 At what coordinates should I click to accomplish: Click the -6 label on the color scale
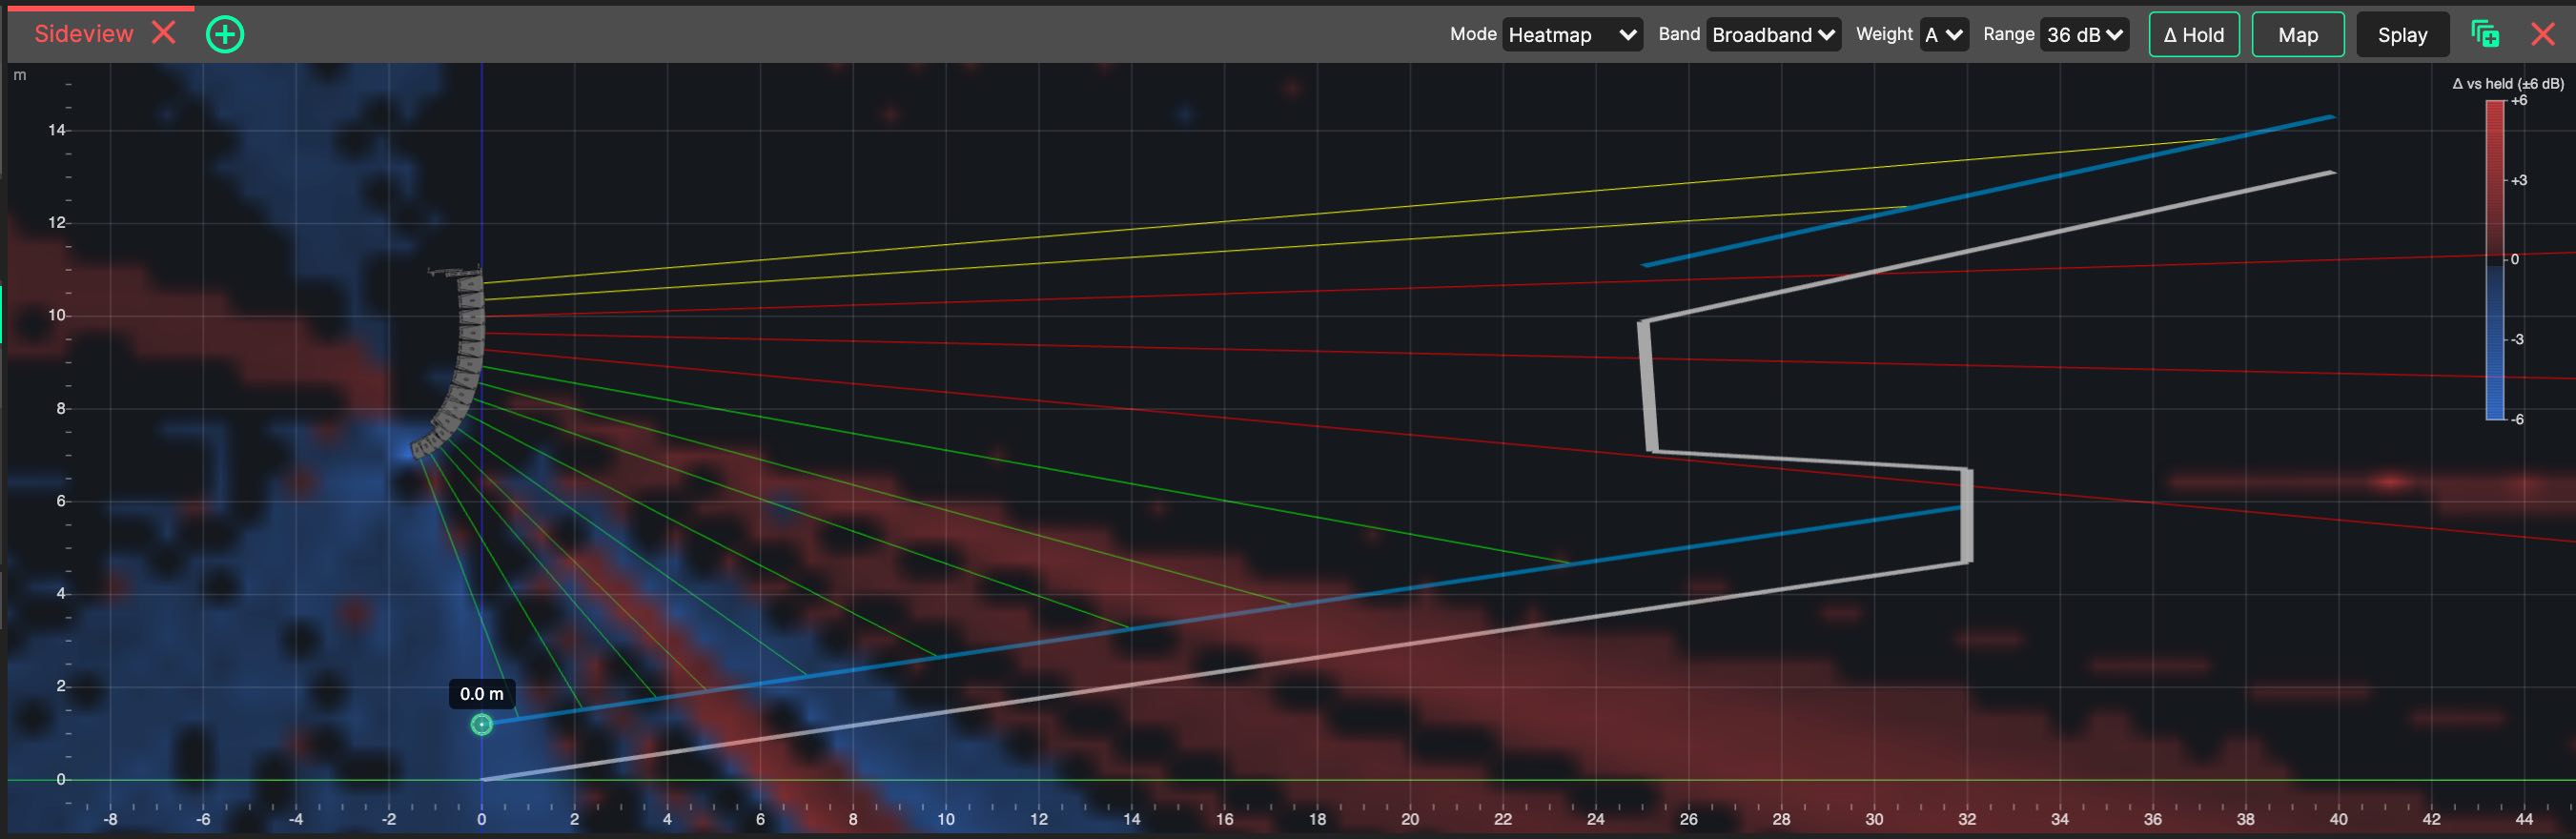(x=2517, y=419)
